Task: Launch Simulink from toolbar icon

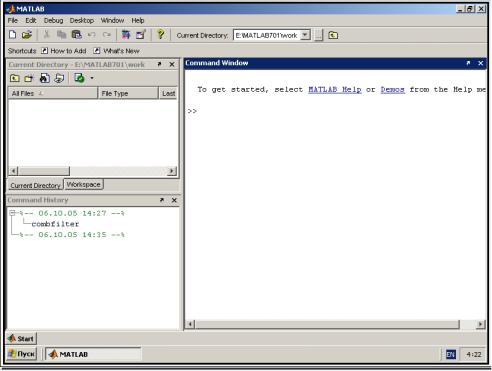Action: point(126,35)
